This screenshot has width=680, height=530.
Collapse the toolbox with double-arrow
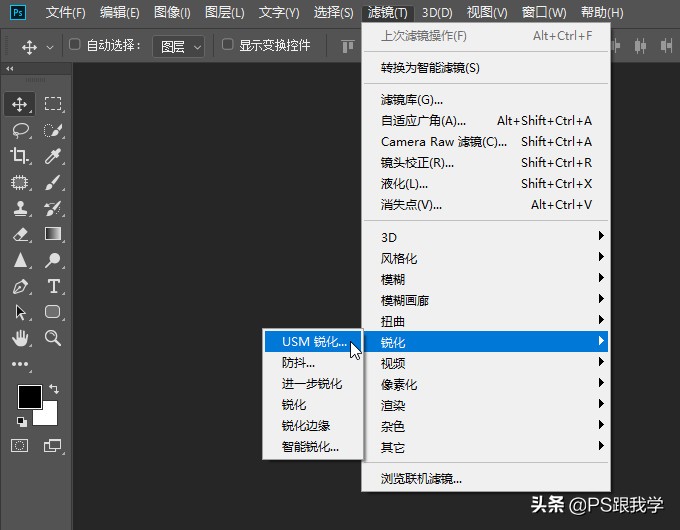coord(10,69)
